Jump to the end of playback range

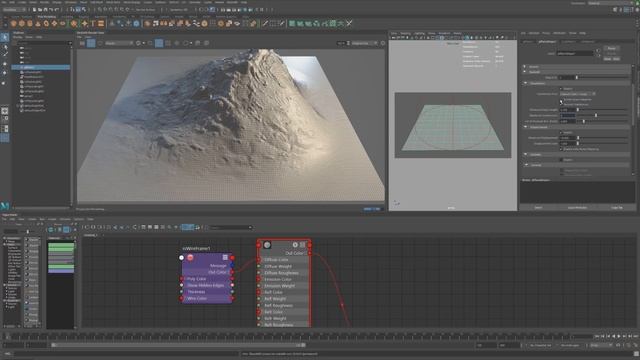[636, 336]
